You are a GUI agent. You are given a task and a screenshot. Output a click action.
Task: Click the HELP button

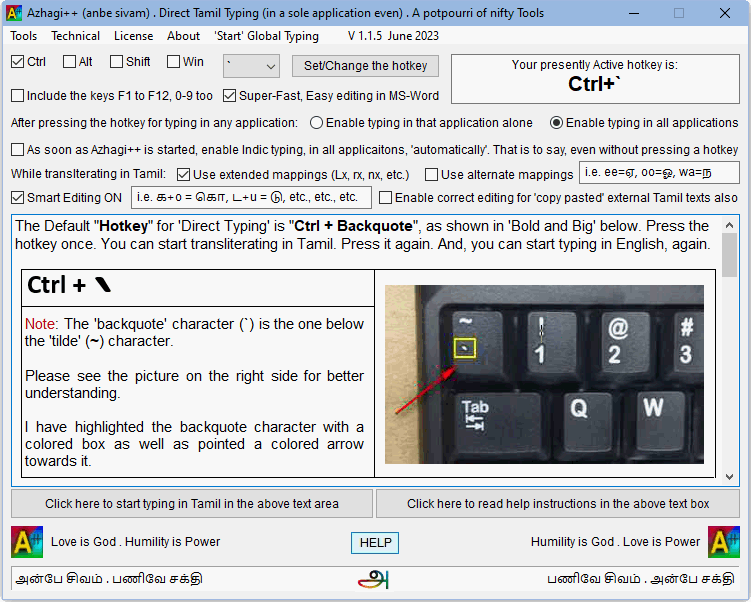(375, 543)
